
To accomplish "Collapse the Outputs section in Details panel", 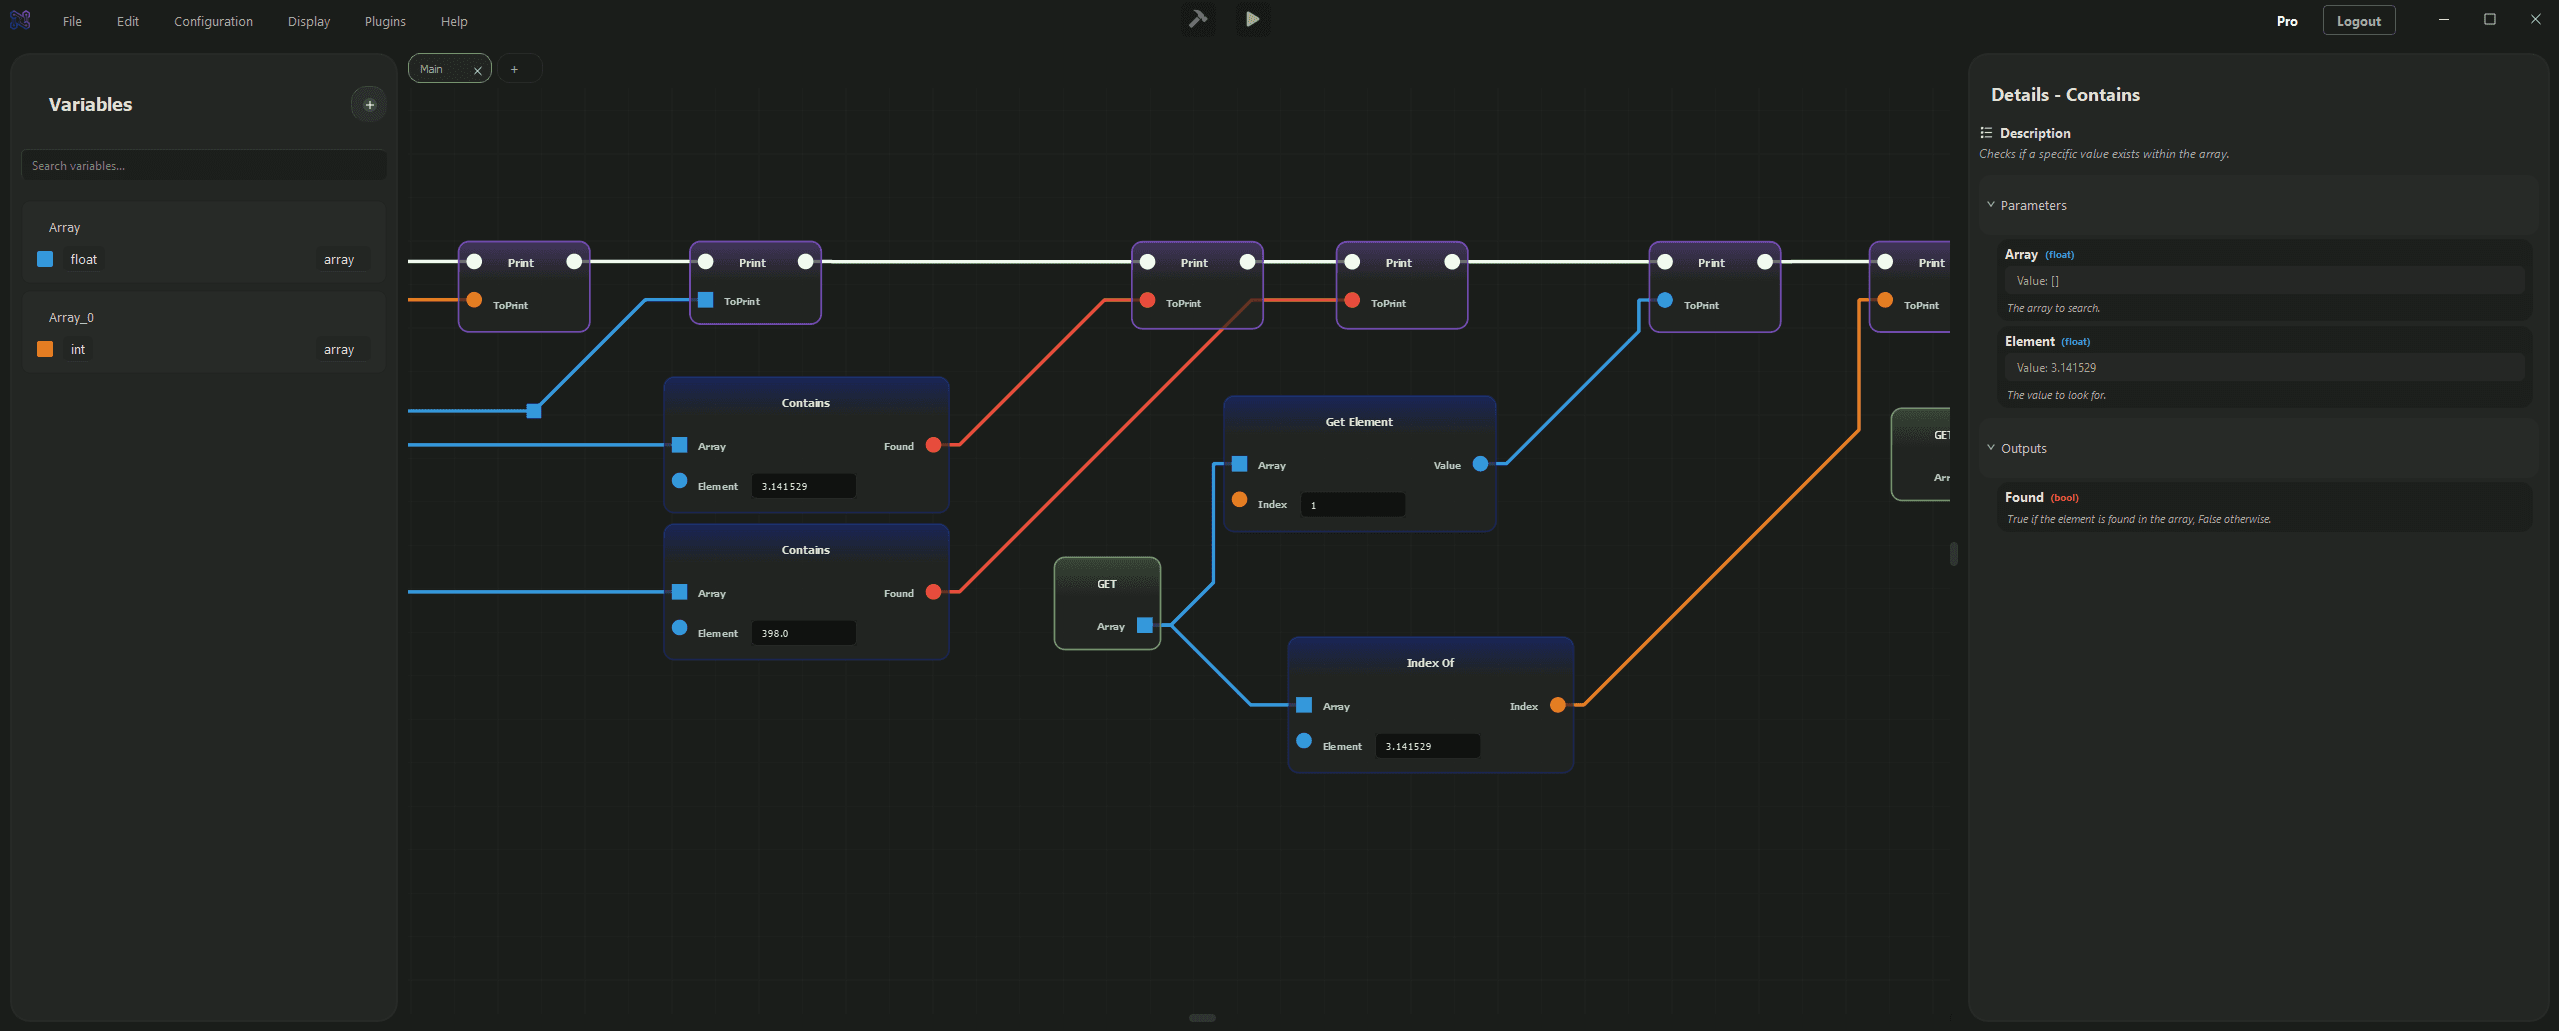I will 1991,448.
